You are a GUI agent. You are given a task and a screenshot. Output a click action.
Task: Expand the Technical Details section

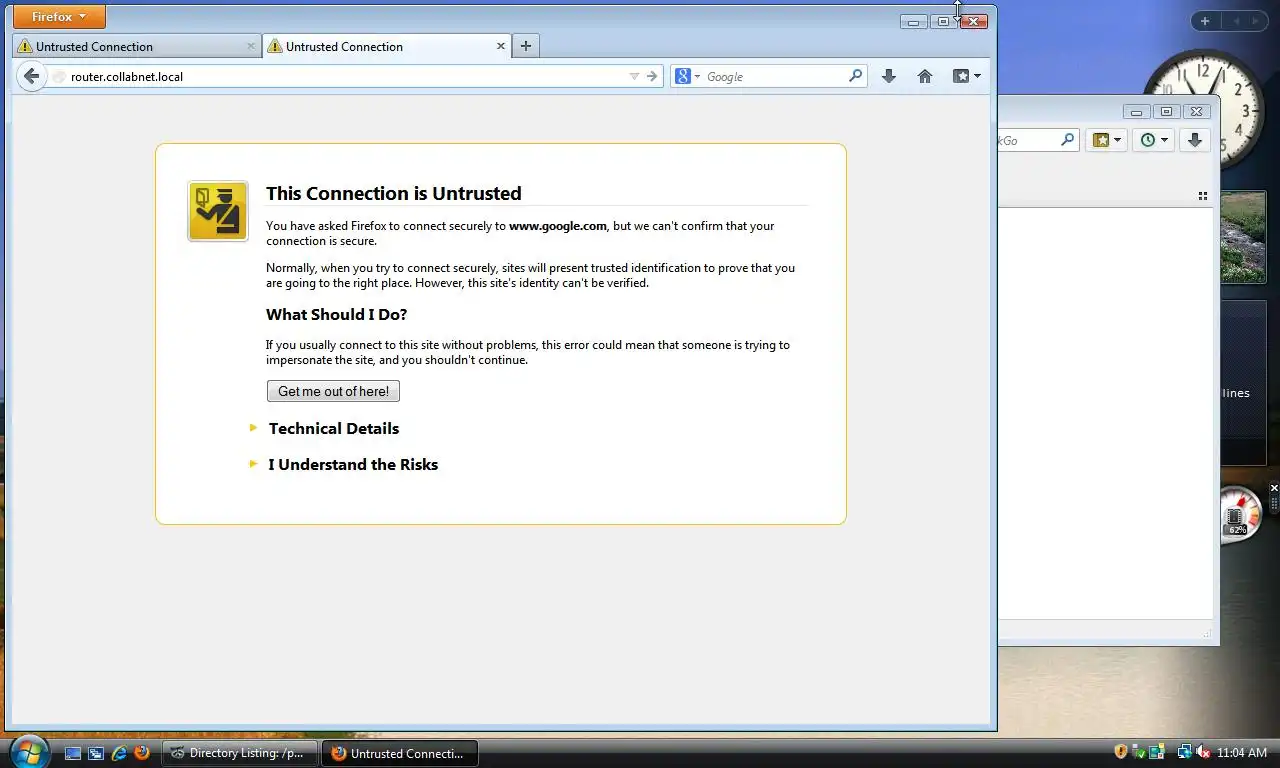[333, 428]
